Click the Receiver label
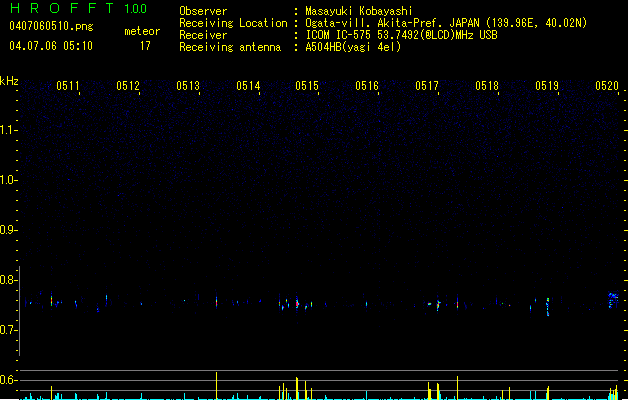 [203, 35]
